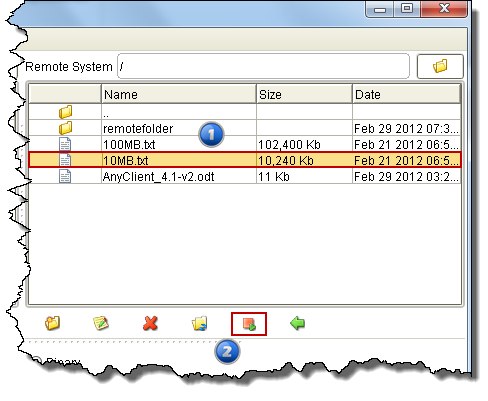Click the folder icon next to remotefolder

(x=65, y=128)
